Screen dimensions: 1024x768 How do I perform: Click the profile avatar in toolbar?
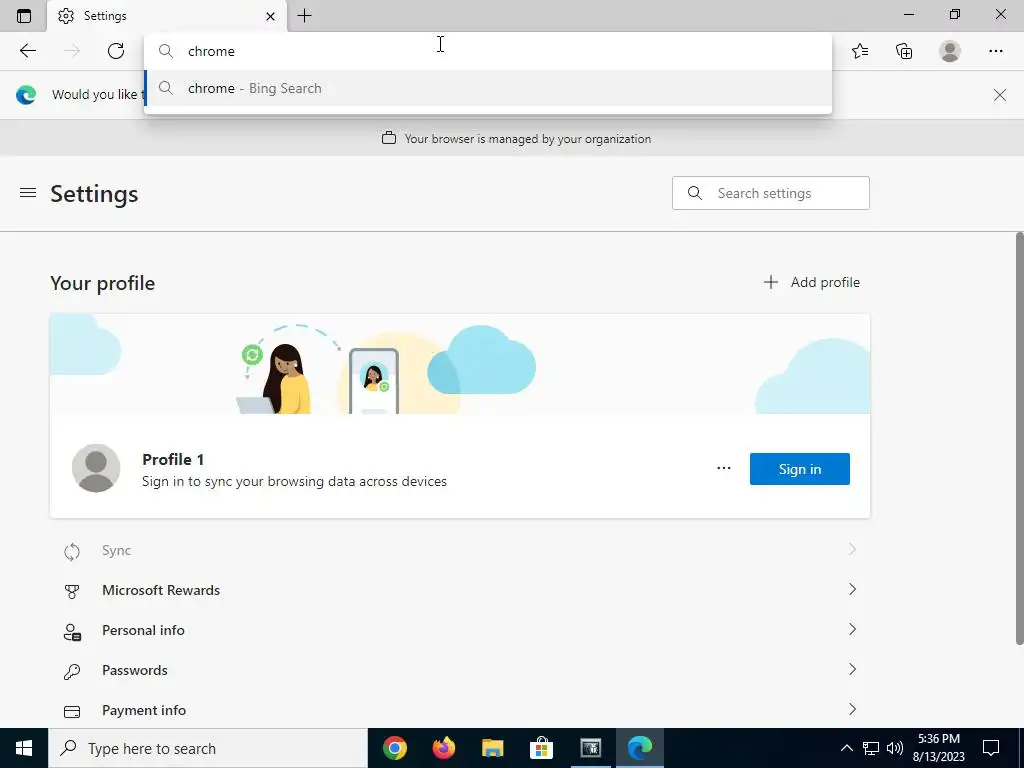(950, 51)
